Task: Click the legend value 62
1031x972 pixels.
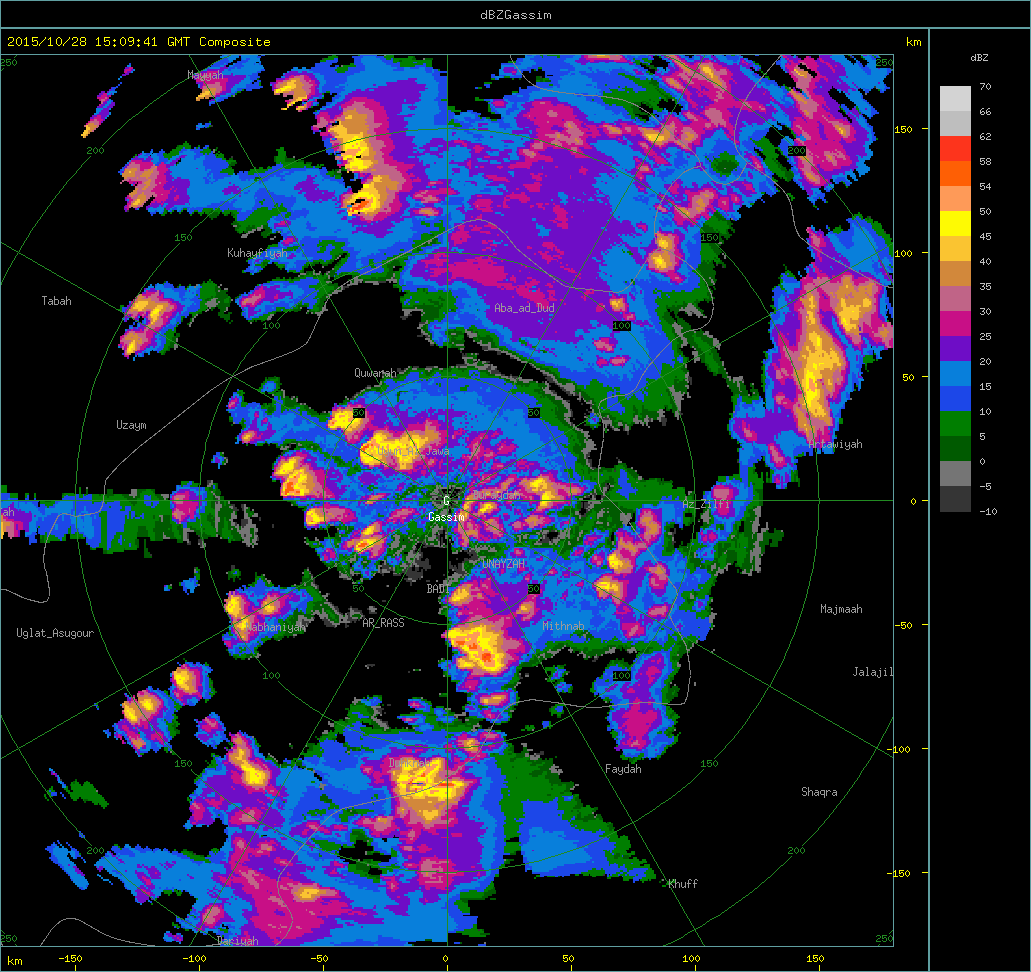Action: coord(985,136)
